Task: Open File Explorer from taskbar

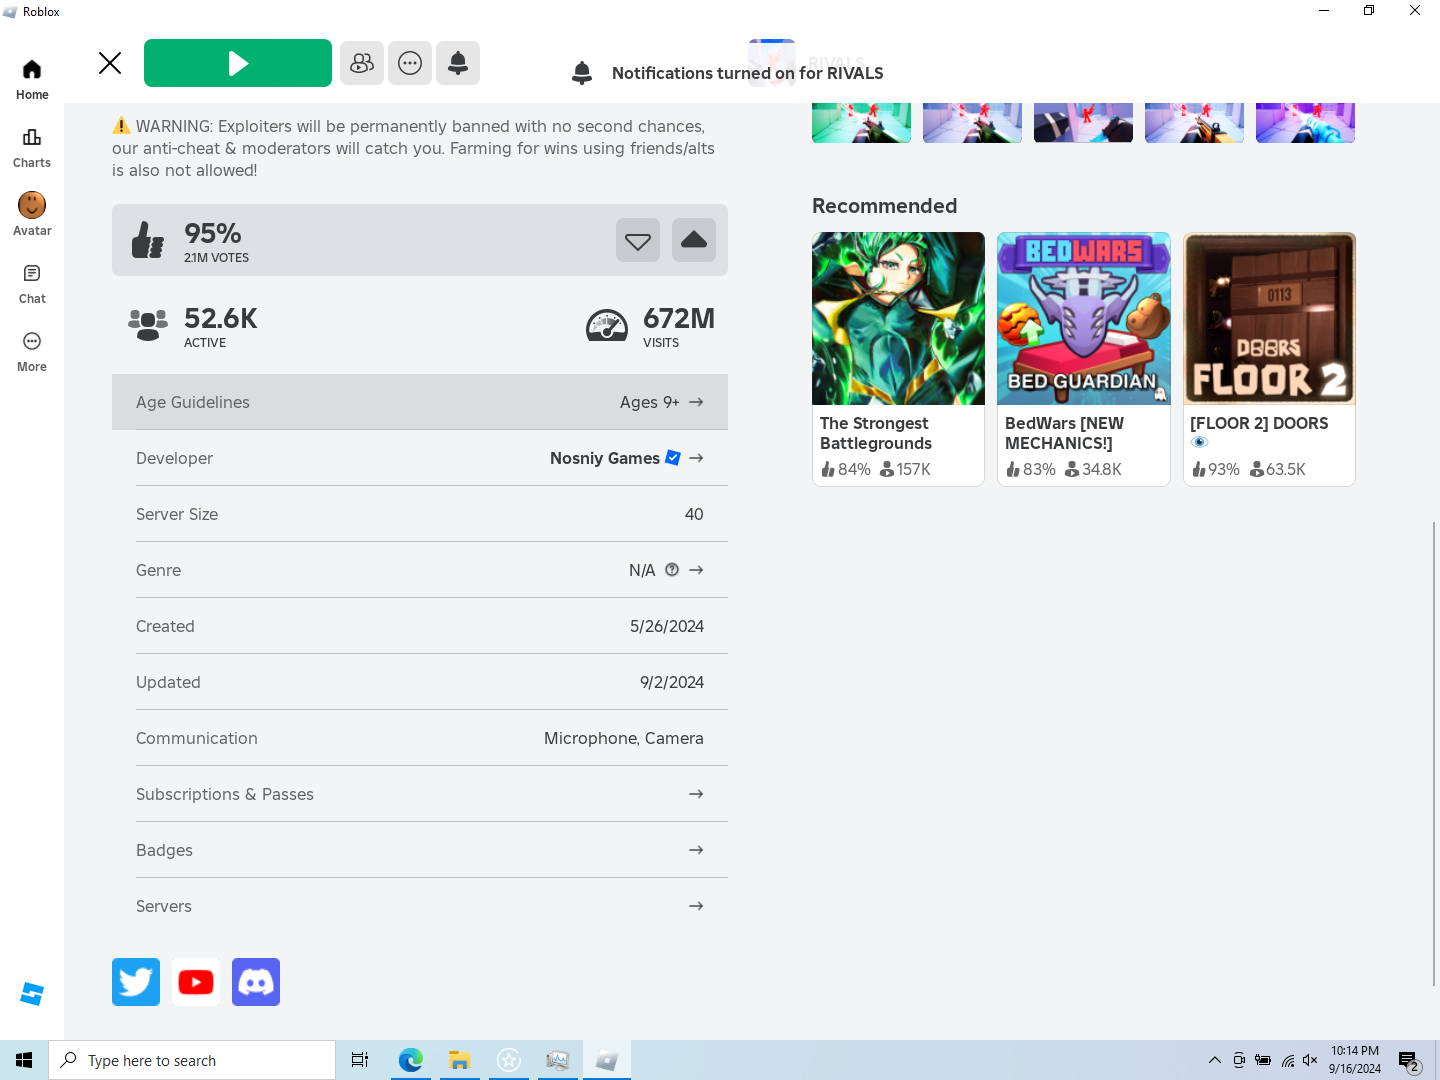Action: [x=459, y=1060]
